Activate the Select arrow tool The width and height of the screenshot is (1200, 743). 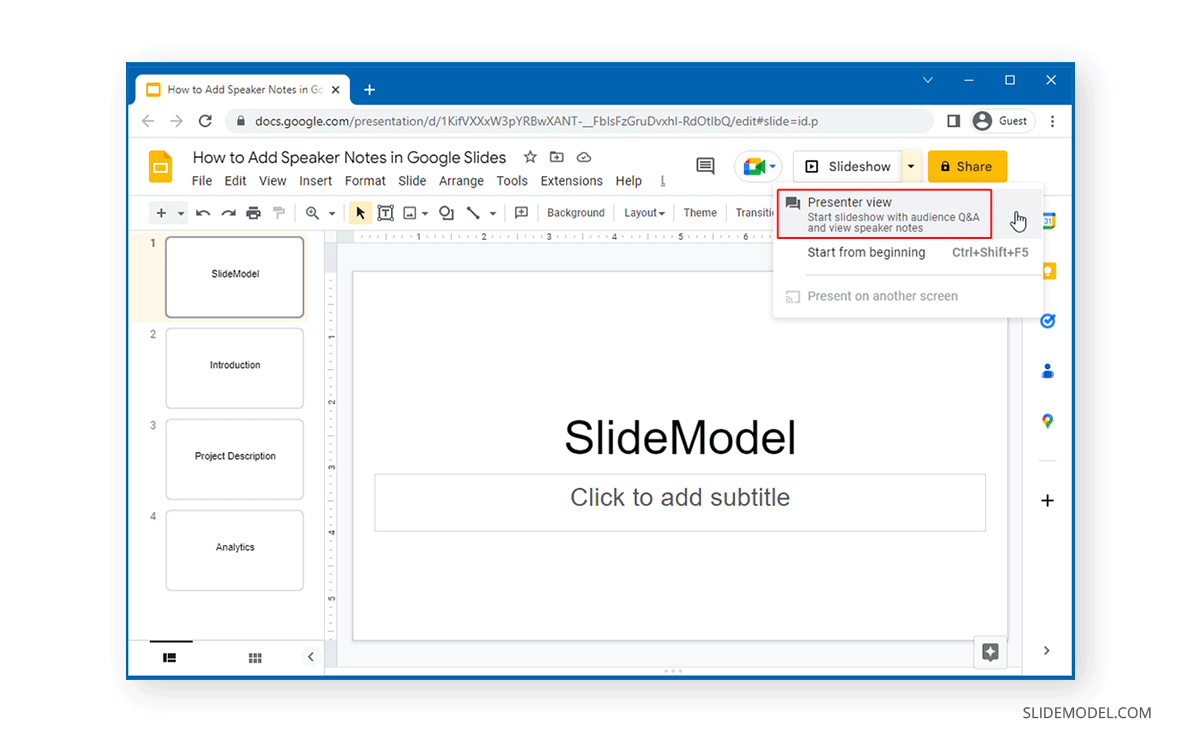click(360, 212)
